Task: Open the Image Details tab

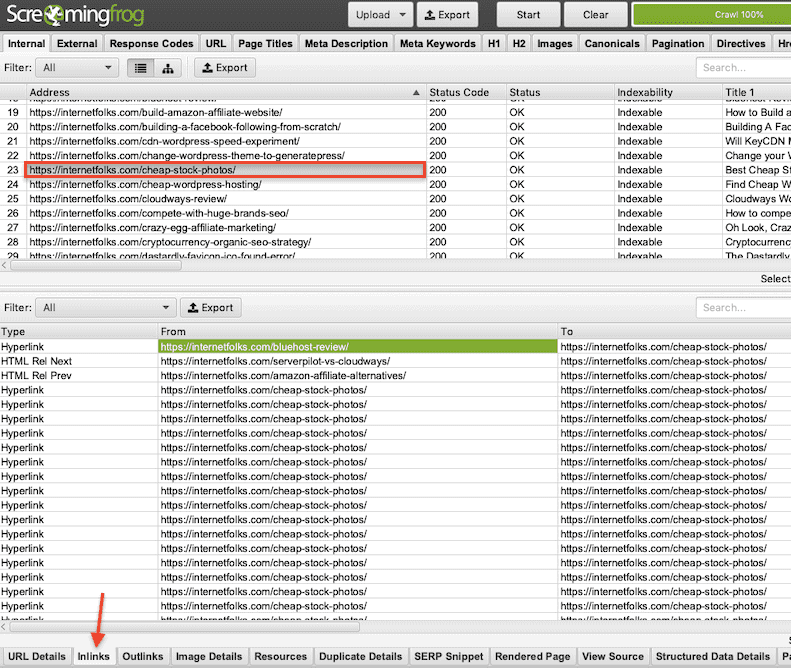Action: pyautogui.click(x=209, y=656)
